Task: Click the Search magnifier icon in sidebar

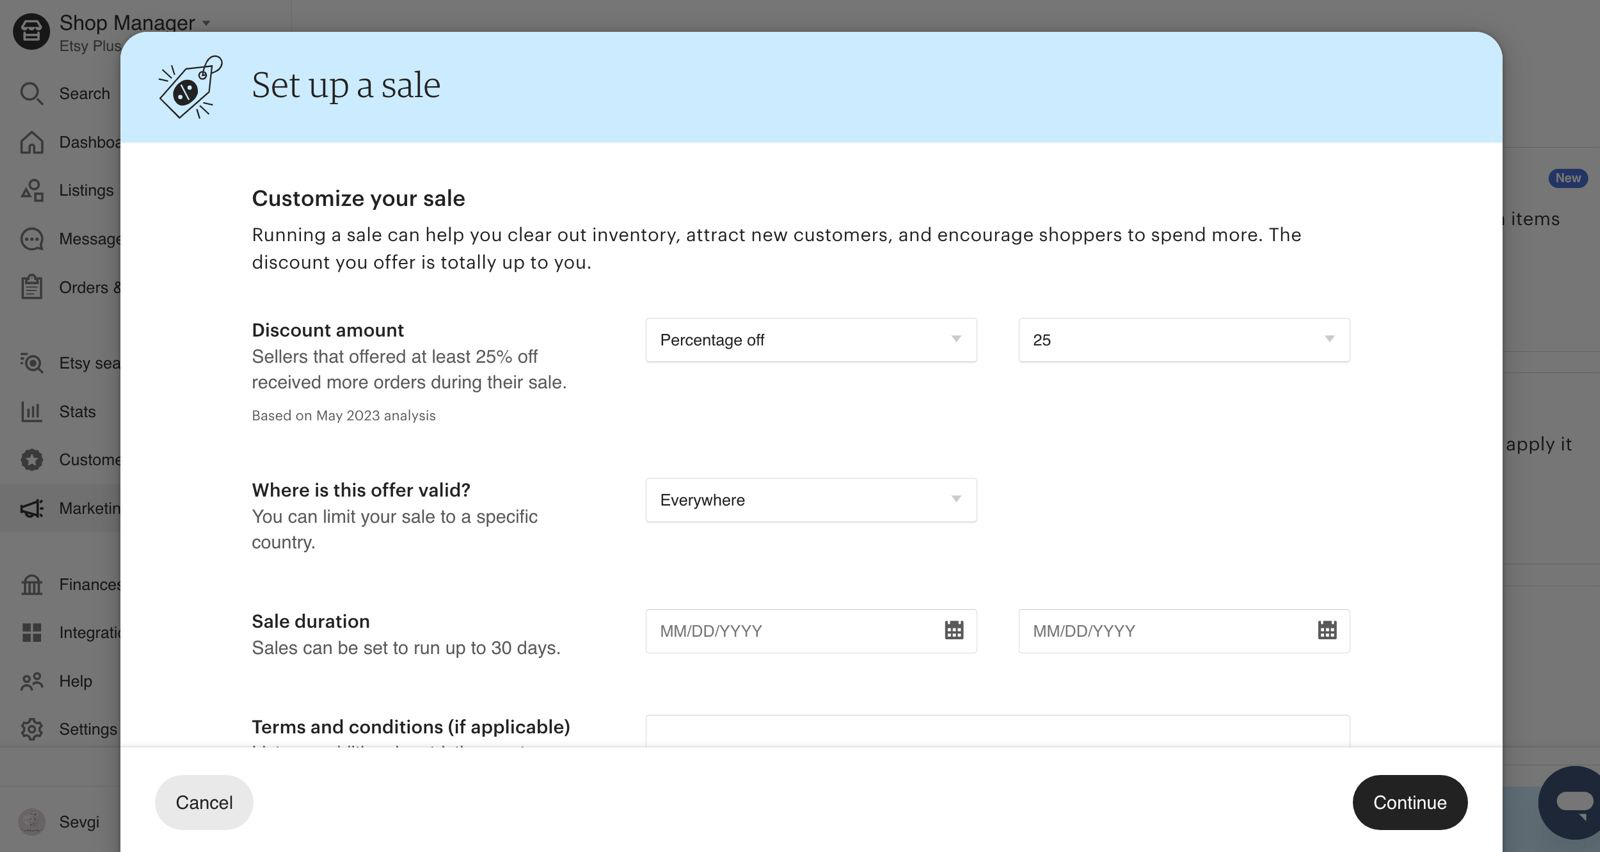Action: coord(32,93)
